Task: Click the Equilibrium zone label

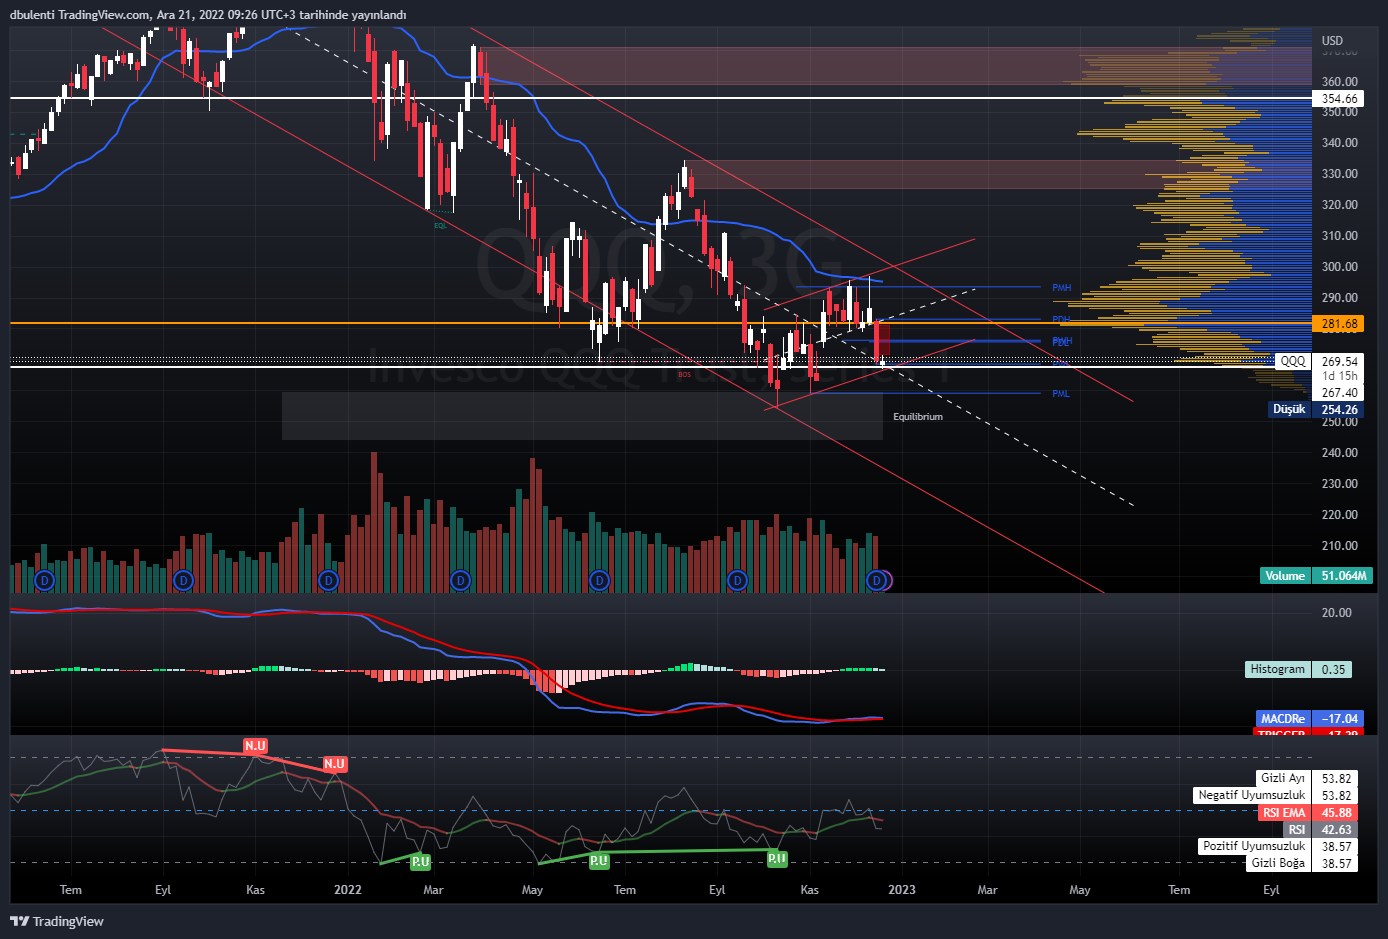Action: click(x=918, y=417)
